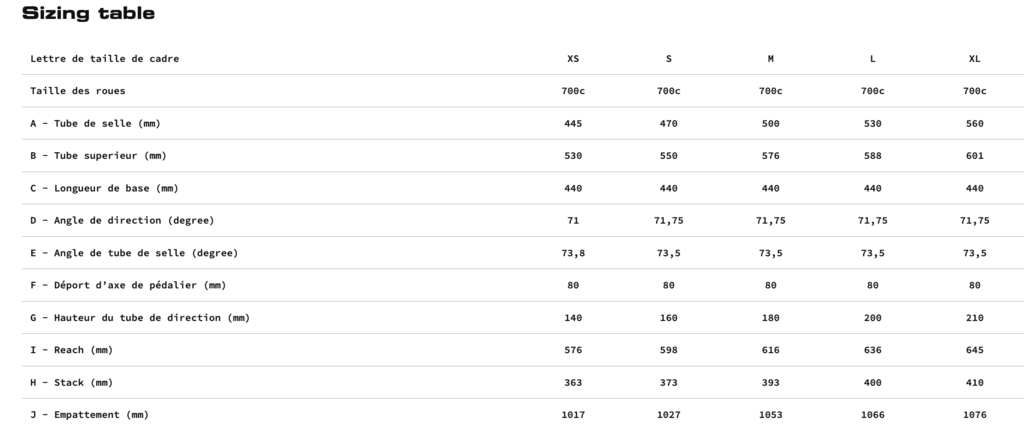Click the Taille des roues row label

pyautogui.click(x=78, y=91)
